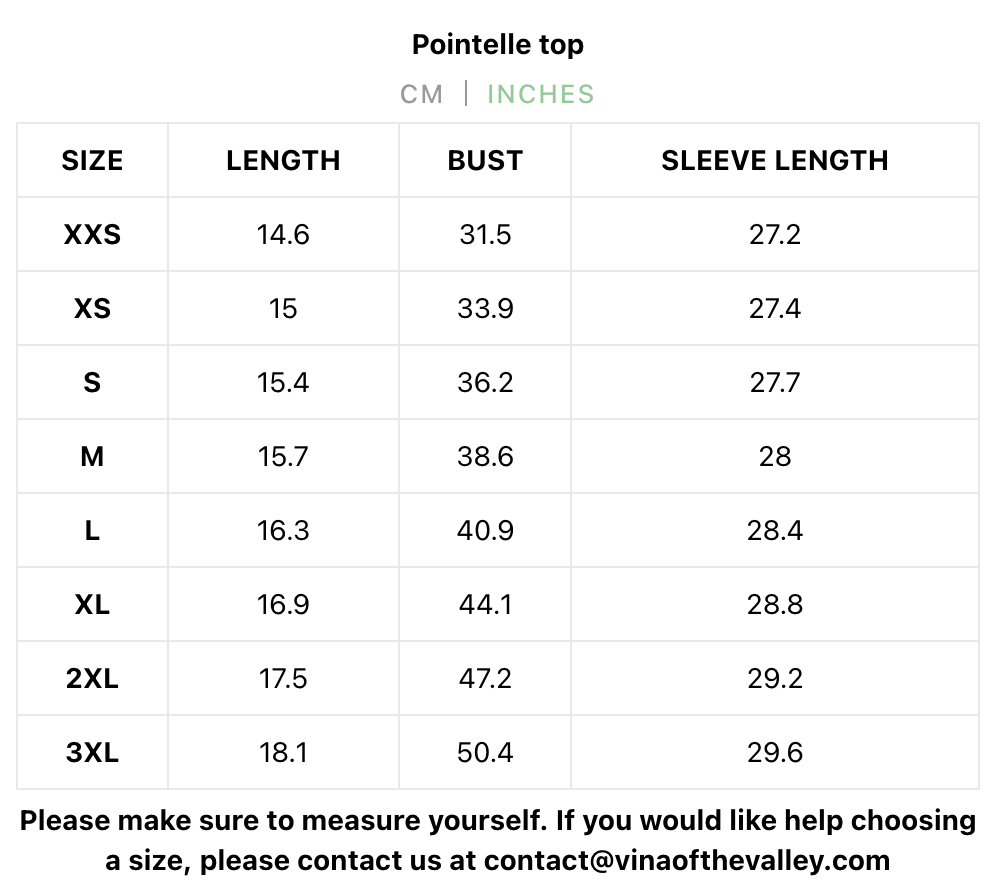Click the BUST column header

[x=485, y=160]
